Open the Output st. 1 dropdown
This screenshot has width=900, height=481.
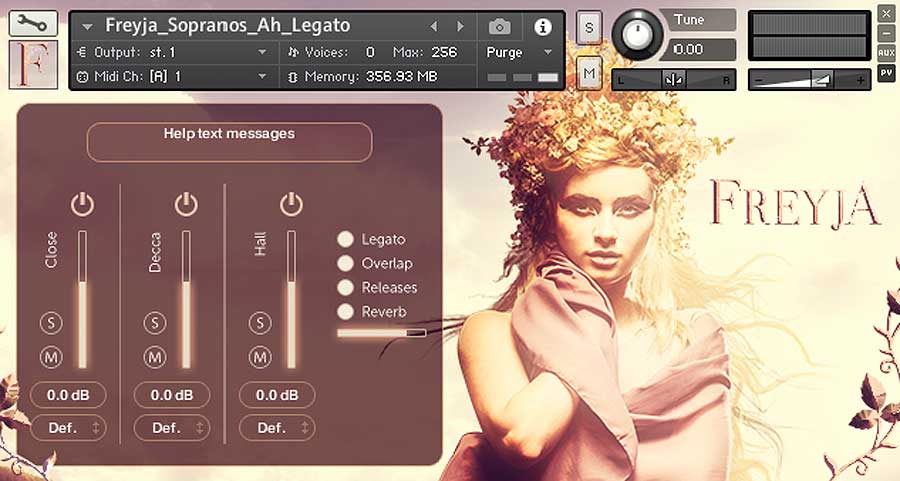click(174, 52)
